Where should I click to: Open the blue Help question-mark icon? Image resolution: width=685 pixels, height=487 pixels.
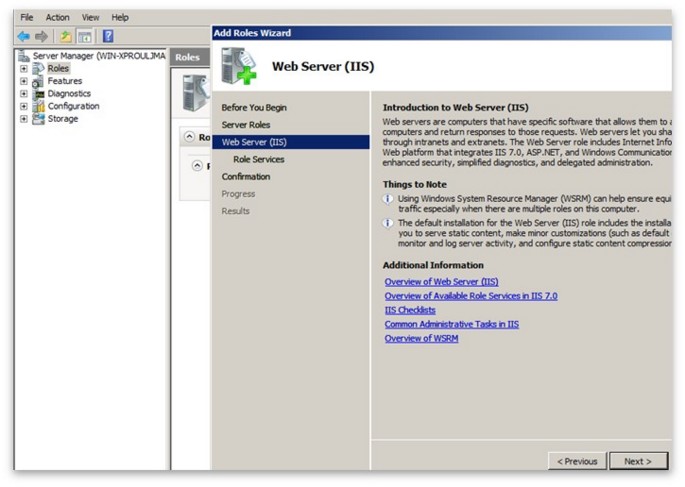(x=108, y=36)
